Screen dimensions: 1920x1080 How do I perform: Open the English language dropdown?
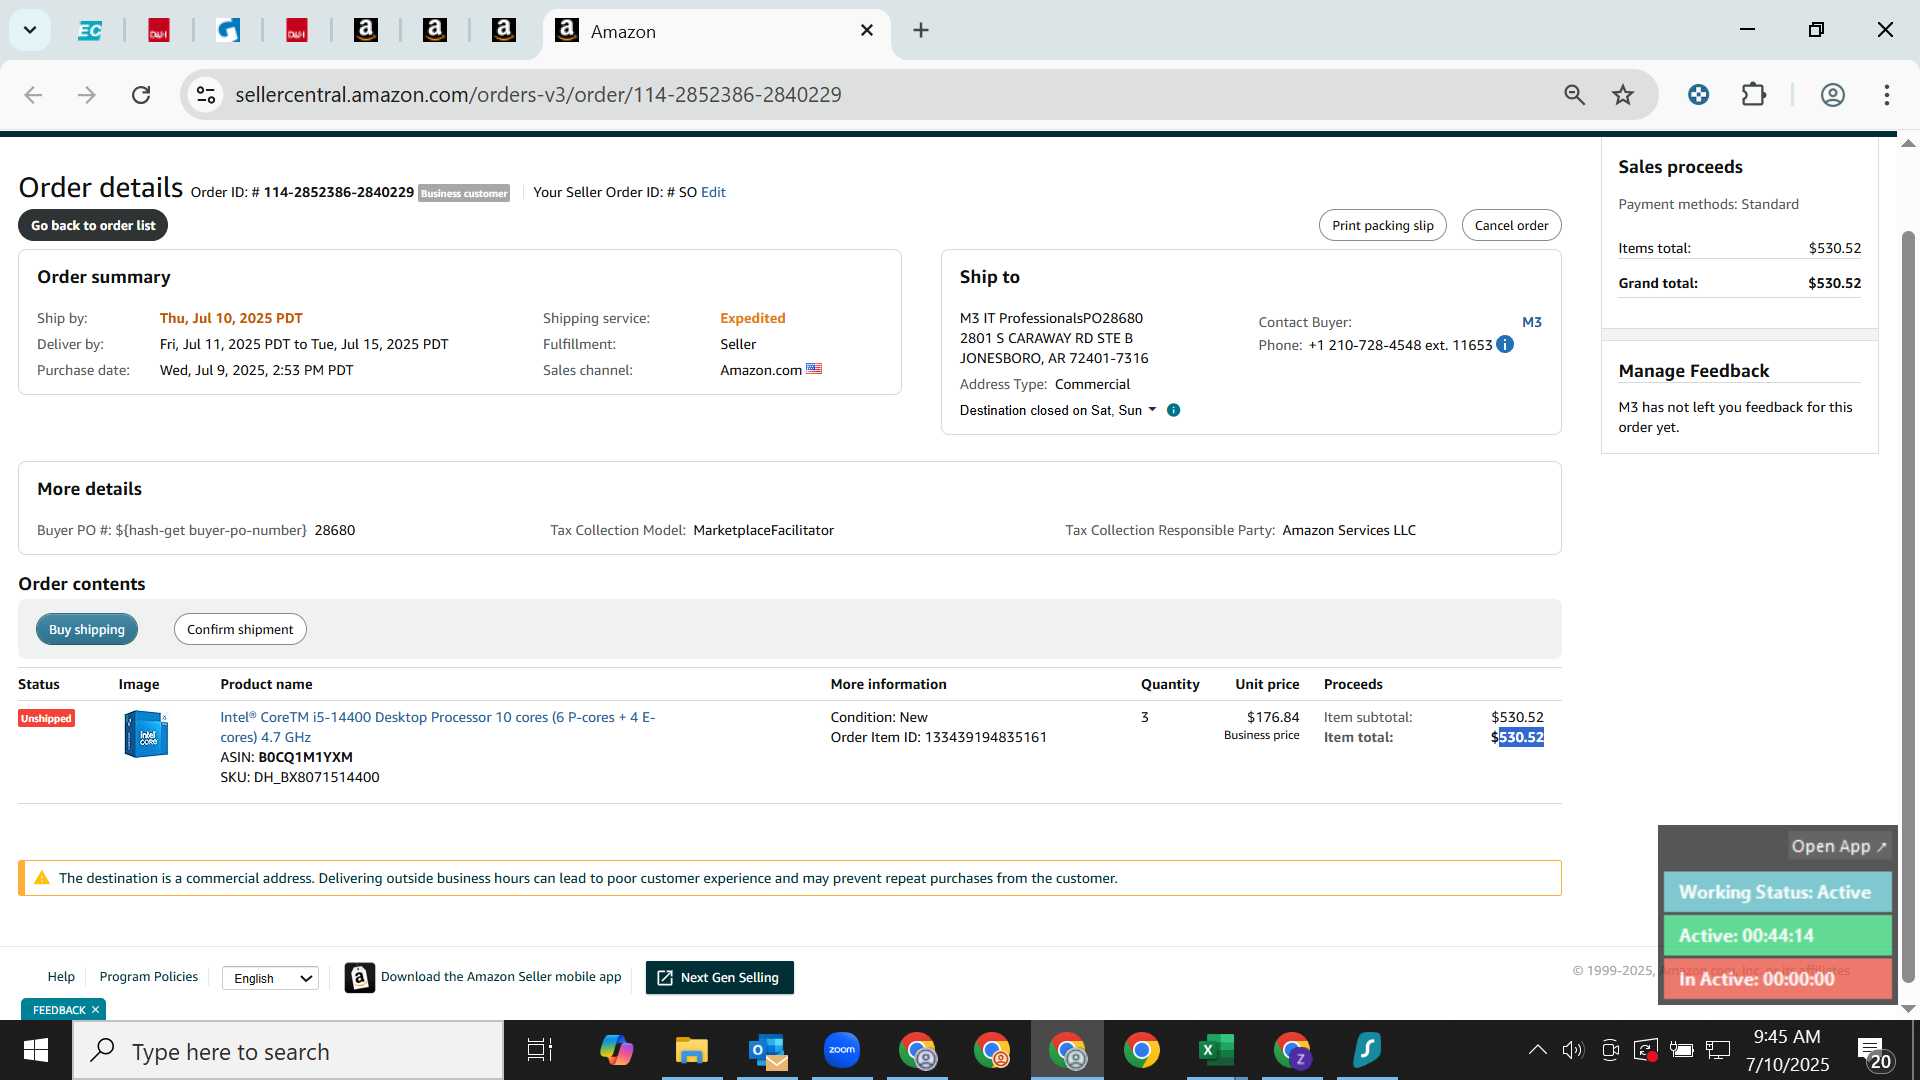(x=270, y=979)
